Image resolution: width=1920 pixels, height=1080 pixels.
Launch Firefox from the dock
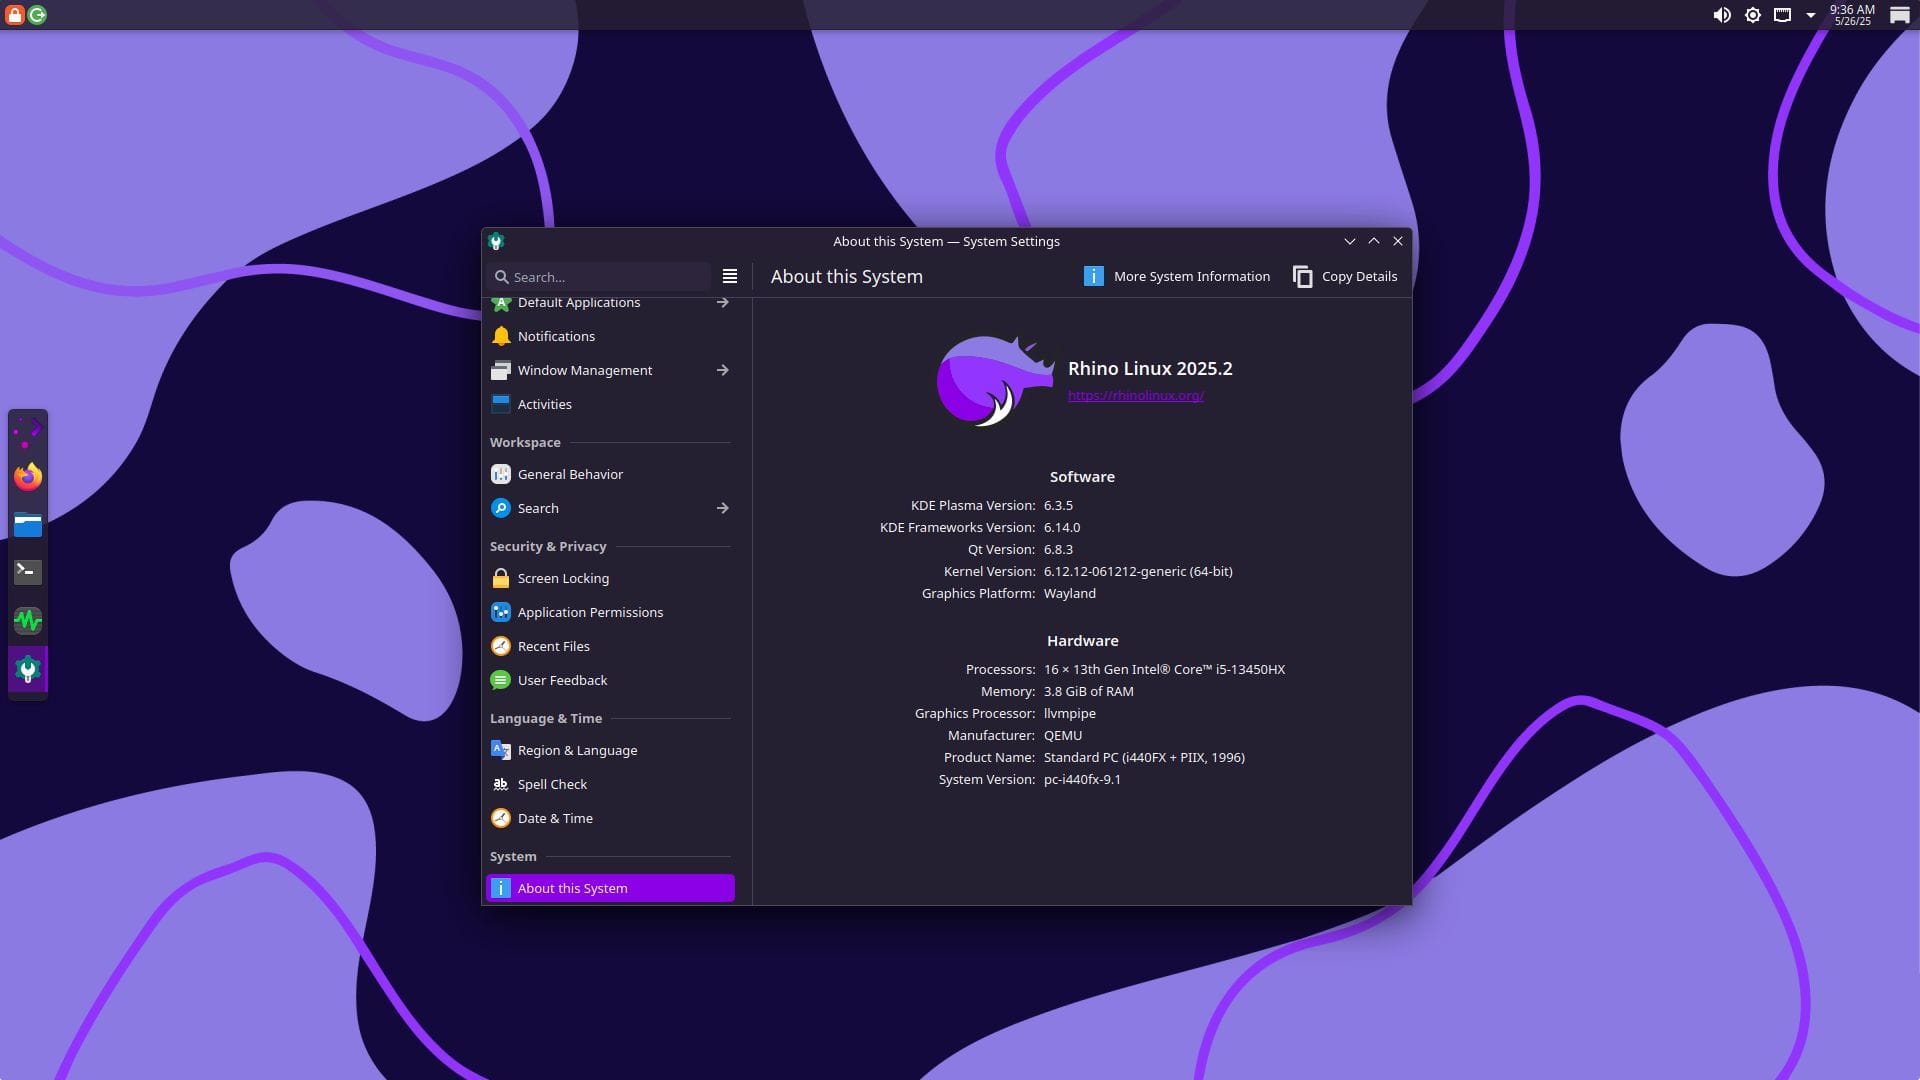click(29, 477)
